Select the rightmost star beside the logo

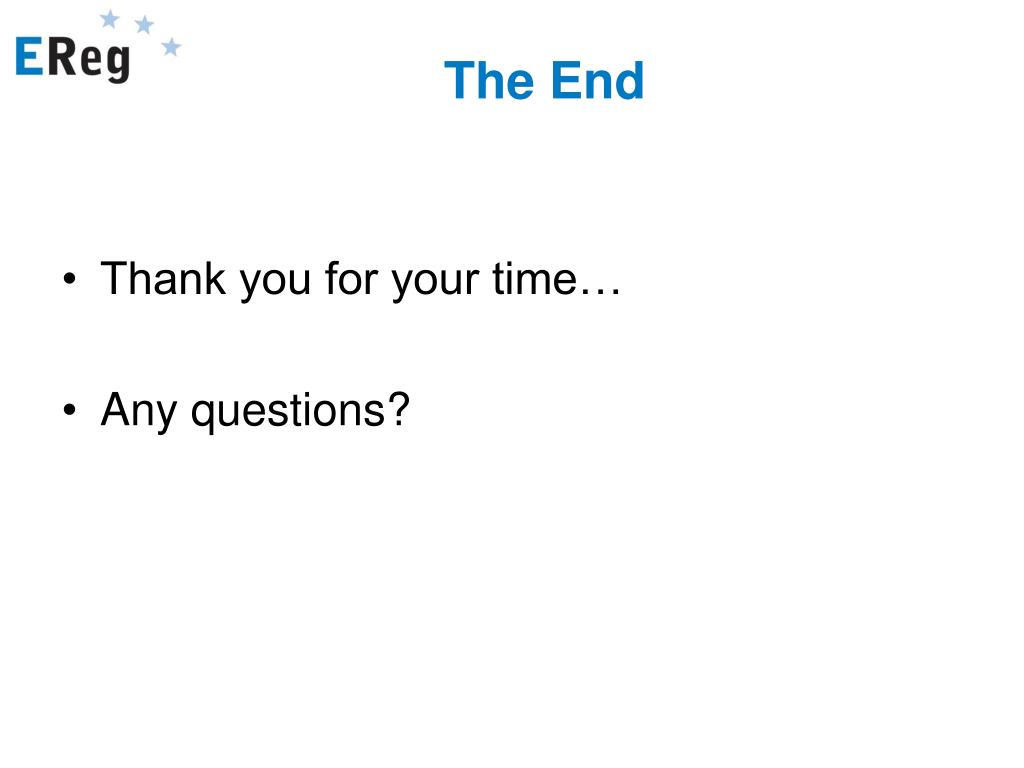pyautogui.click(x=171, y=47)
